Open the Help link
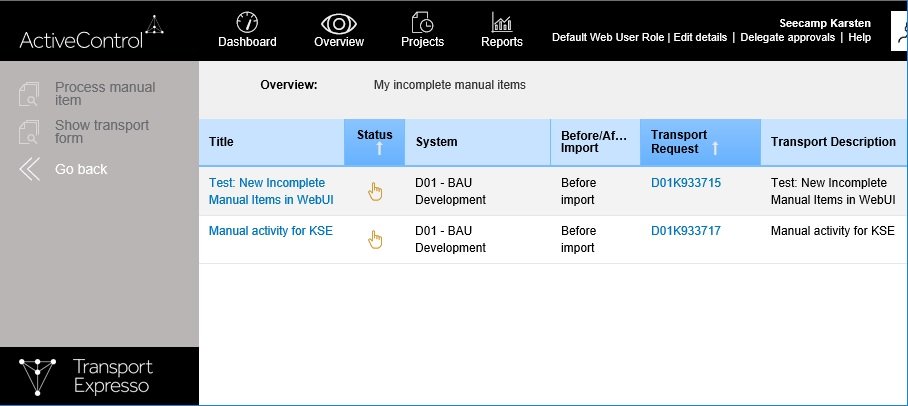Viewport: 908px width, 406px height. (x=860, y=37)
